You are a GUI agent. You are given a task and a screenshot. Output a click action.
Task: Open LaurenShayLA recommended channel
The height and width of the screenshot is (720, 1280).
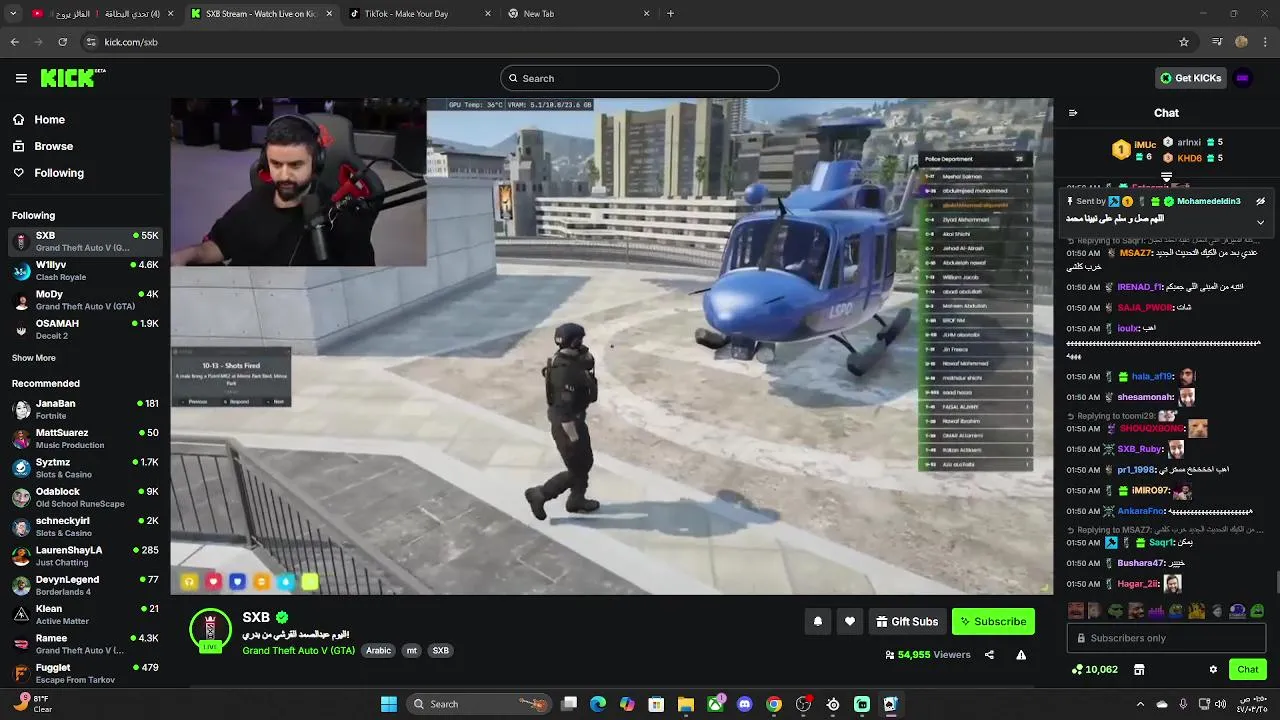85,556
